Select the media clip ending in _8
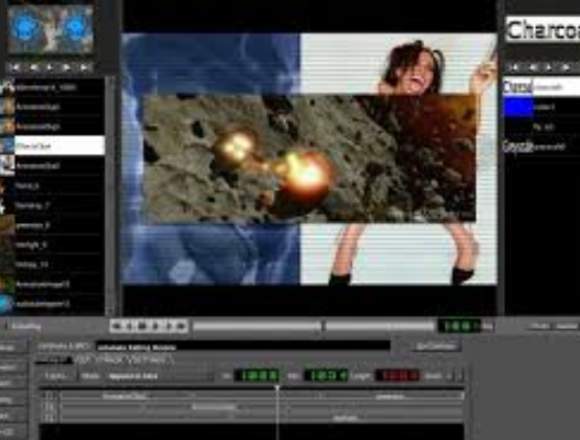Image resolution: width=580 pixels, height=440 pixels. (53, 225)
